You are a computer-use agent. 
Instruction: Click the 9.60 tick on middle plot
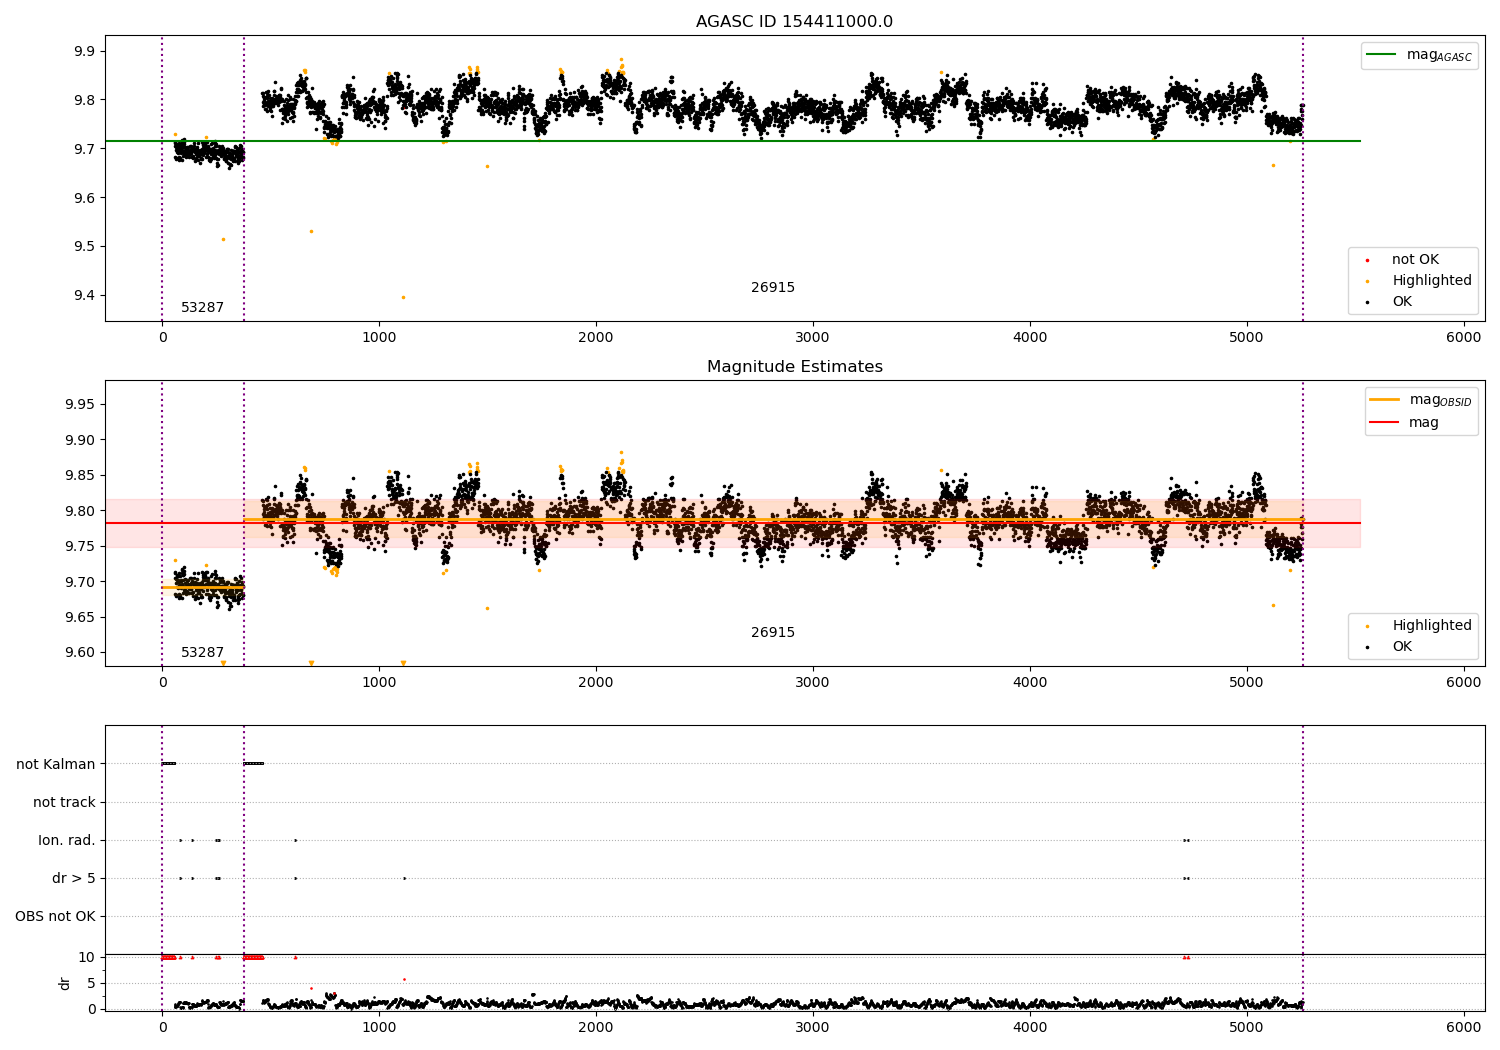pyautogui.click(x=80, y=653)
